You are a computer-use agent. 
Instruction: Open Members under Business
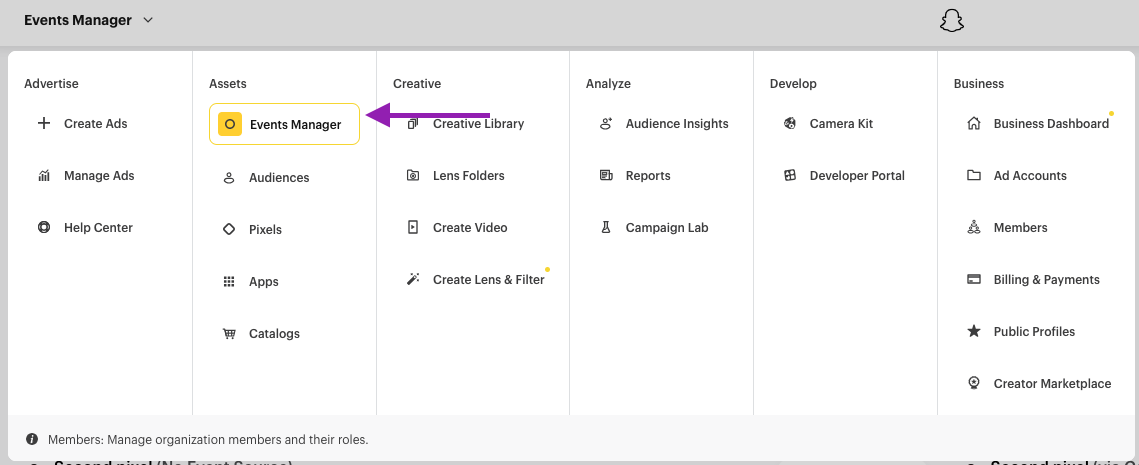click(1020, 227)
